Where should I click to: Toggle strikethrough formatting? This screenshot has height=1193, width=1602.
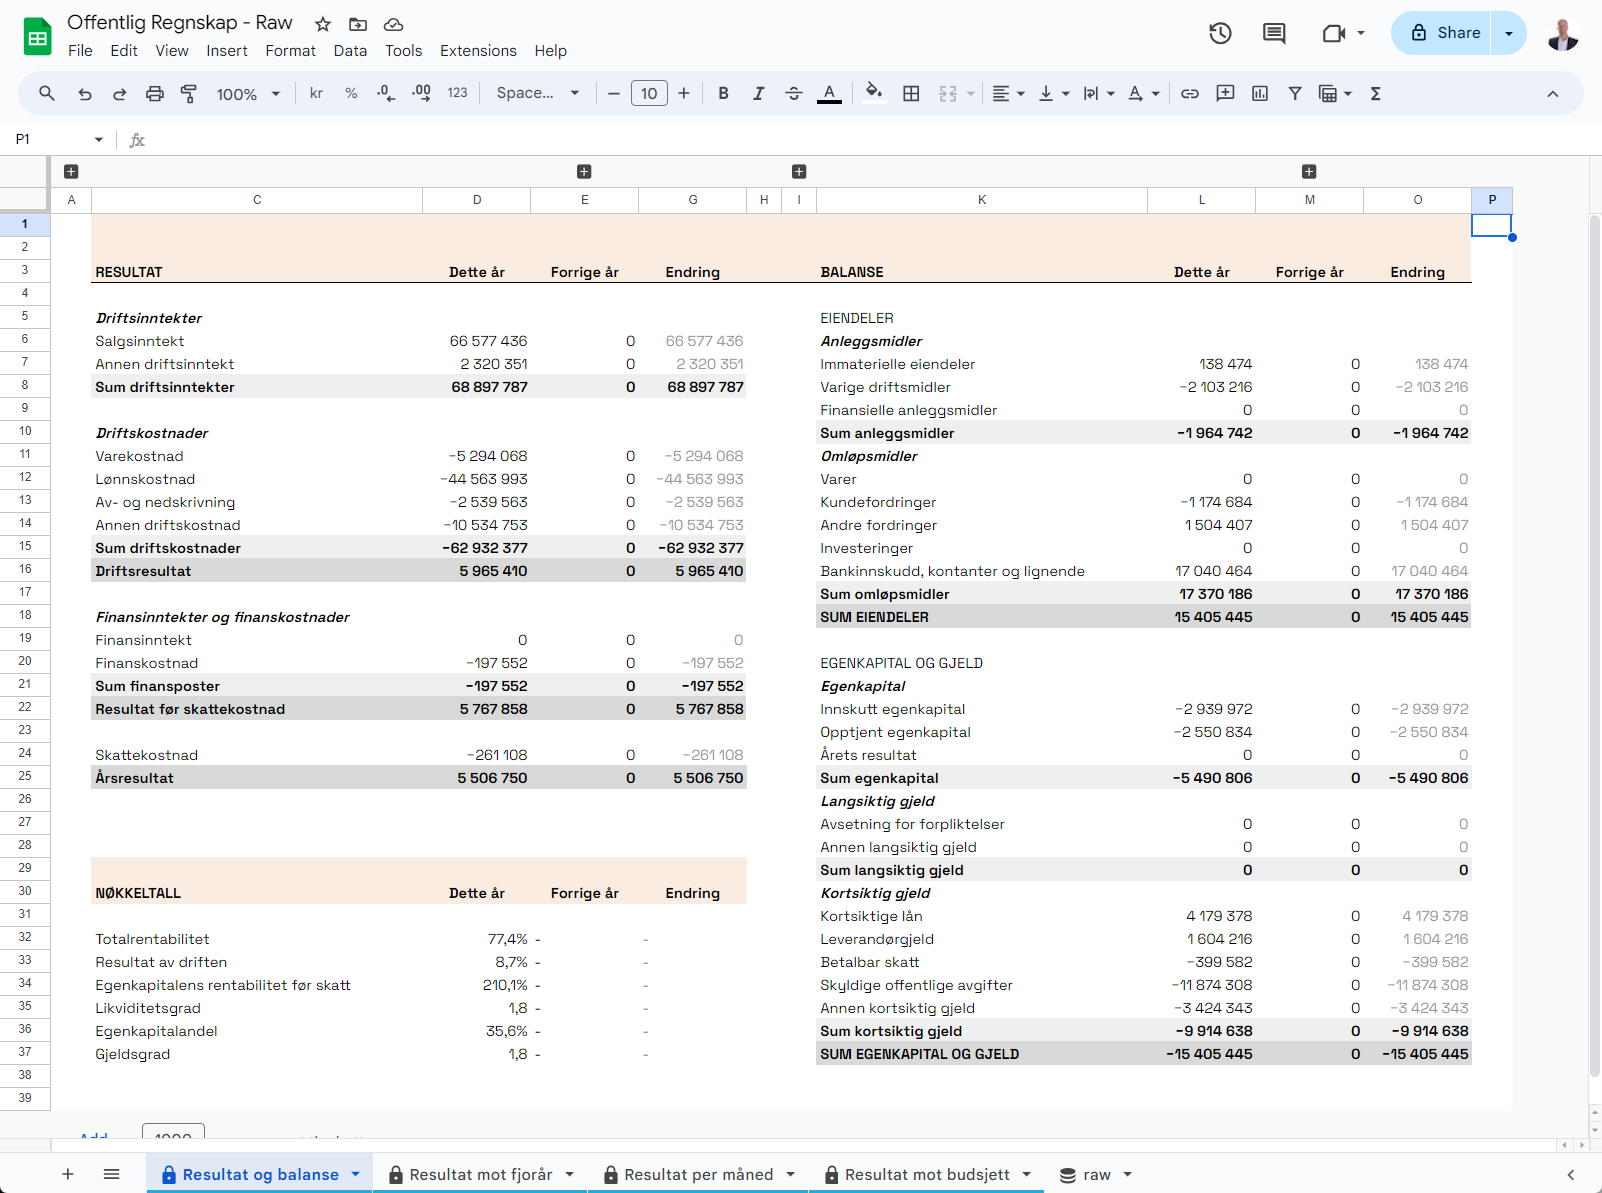[x=794, y=93]
